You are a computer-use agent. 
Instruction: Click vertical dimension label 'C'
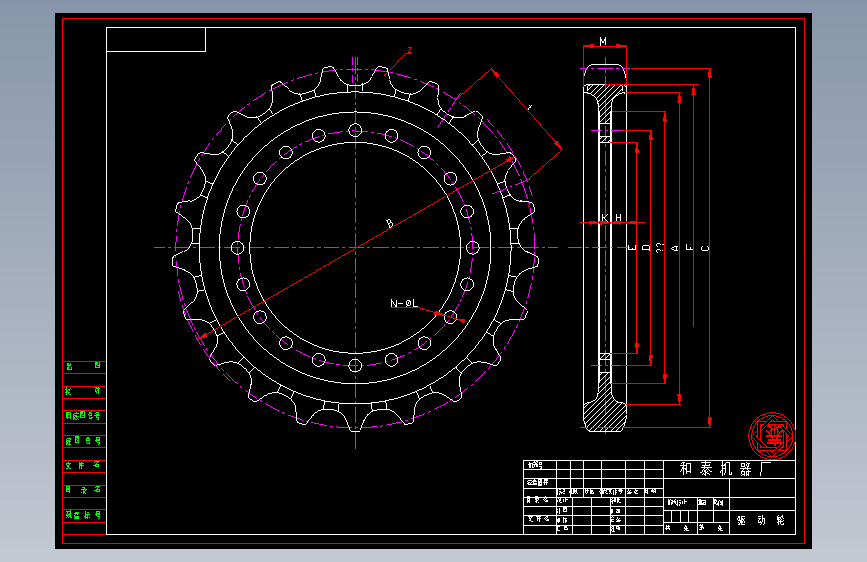(x=704, y=248)
